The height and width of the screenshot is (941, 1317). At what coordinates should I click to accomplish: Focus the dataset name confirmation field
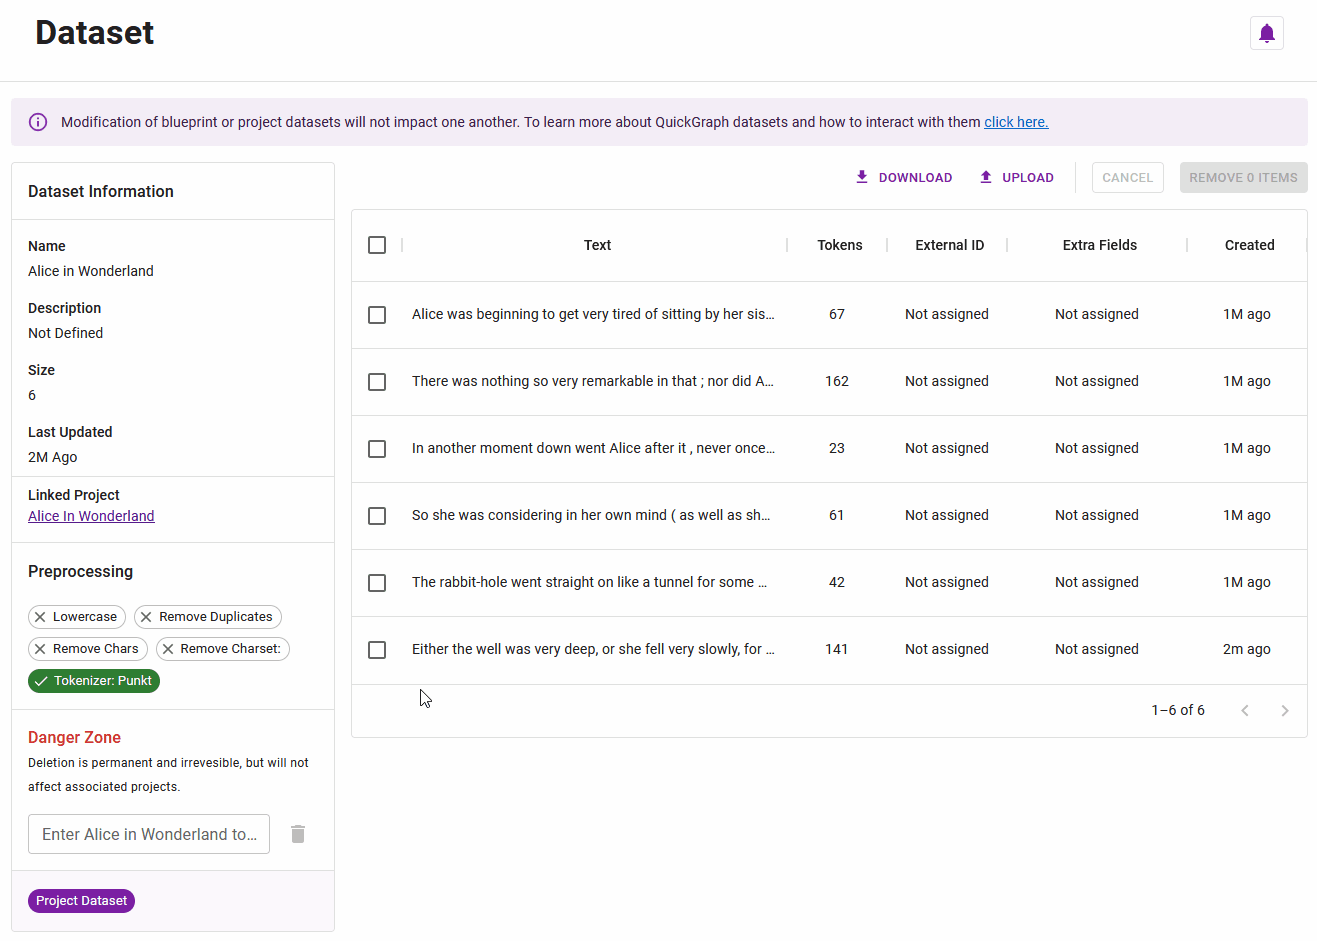pyautogui.click(x=149, y=834)
